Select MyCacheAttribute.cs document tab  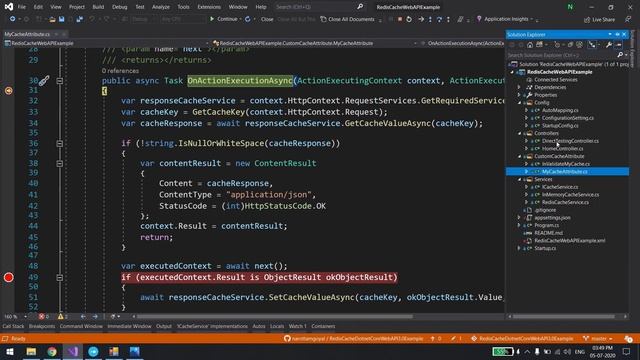[x=27, y=34]
